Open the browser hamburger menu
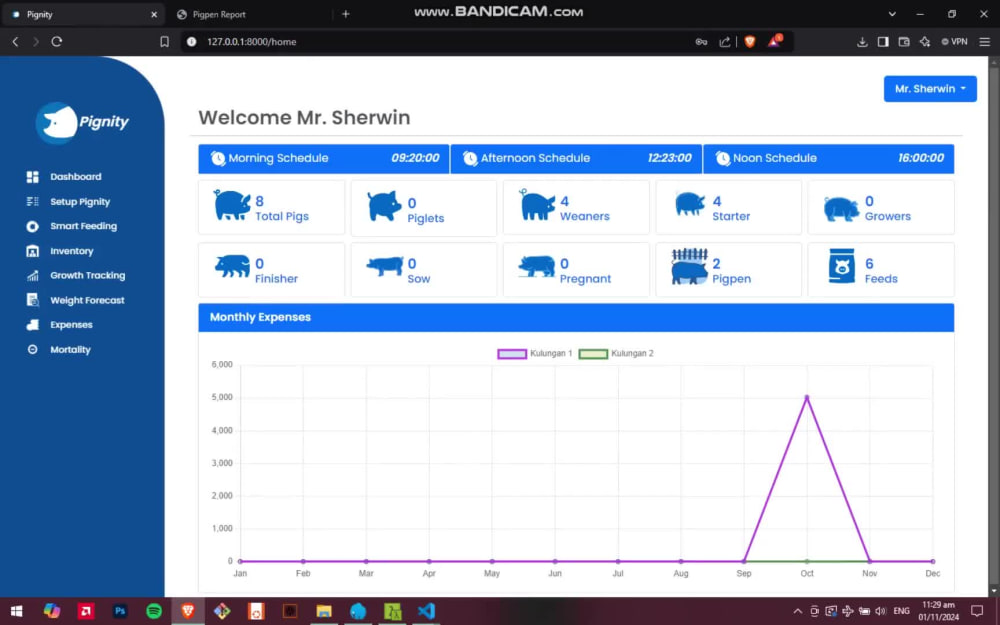 pyautogui.click(x=985, y=41)
